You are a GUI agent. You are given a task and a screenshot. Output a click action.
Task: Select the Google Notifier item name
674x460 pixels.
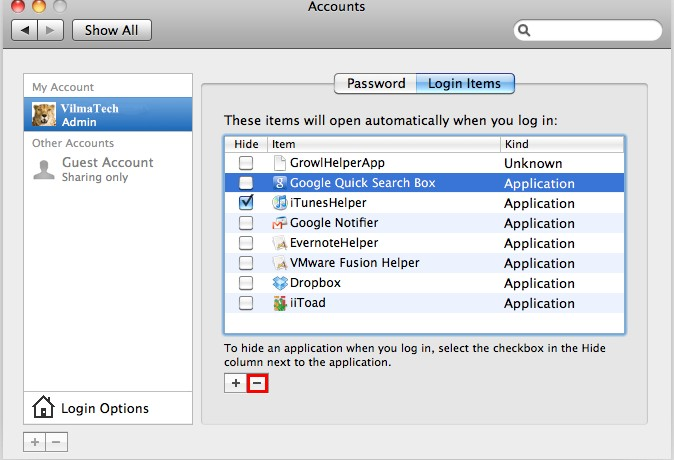[x=334, y=223]
